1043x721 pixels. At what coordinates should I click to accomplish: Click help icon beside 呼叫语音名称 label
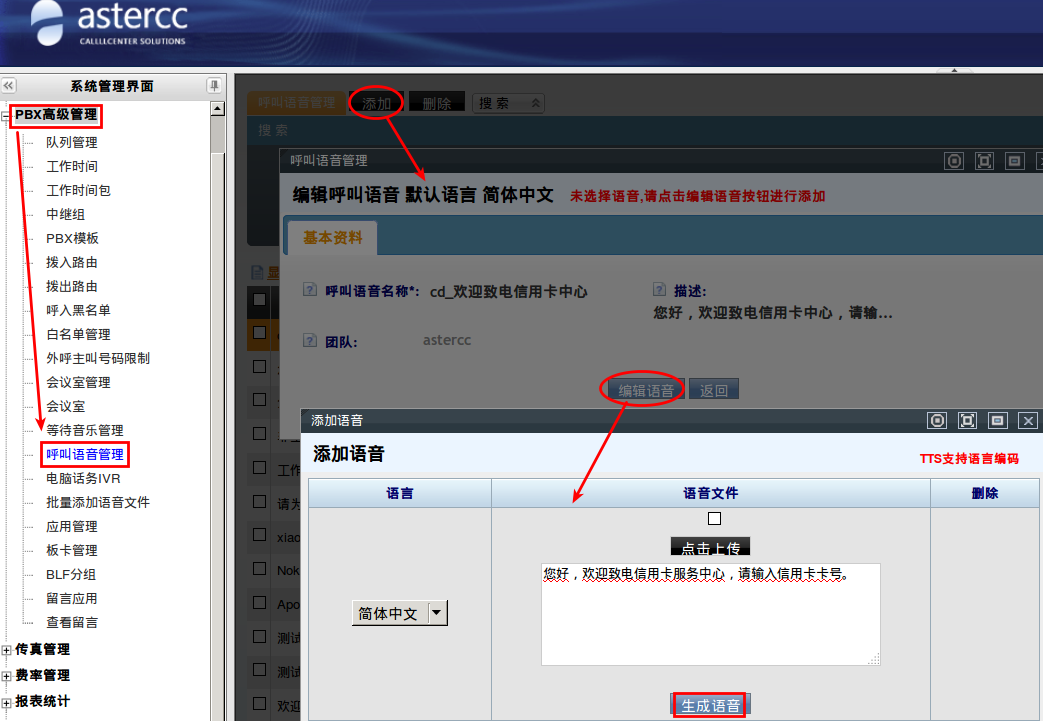[310, 290]
